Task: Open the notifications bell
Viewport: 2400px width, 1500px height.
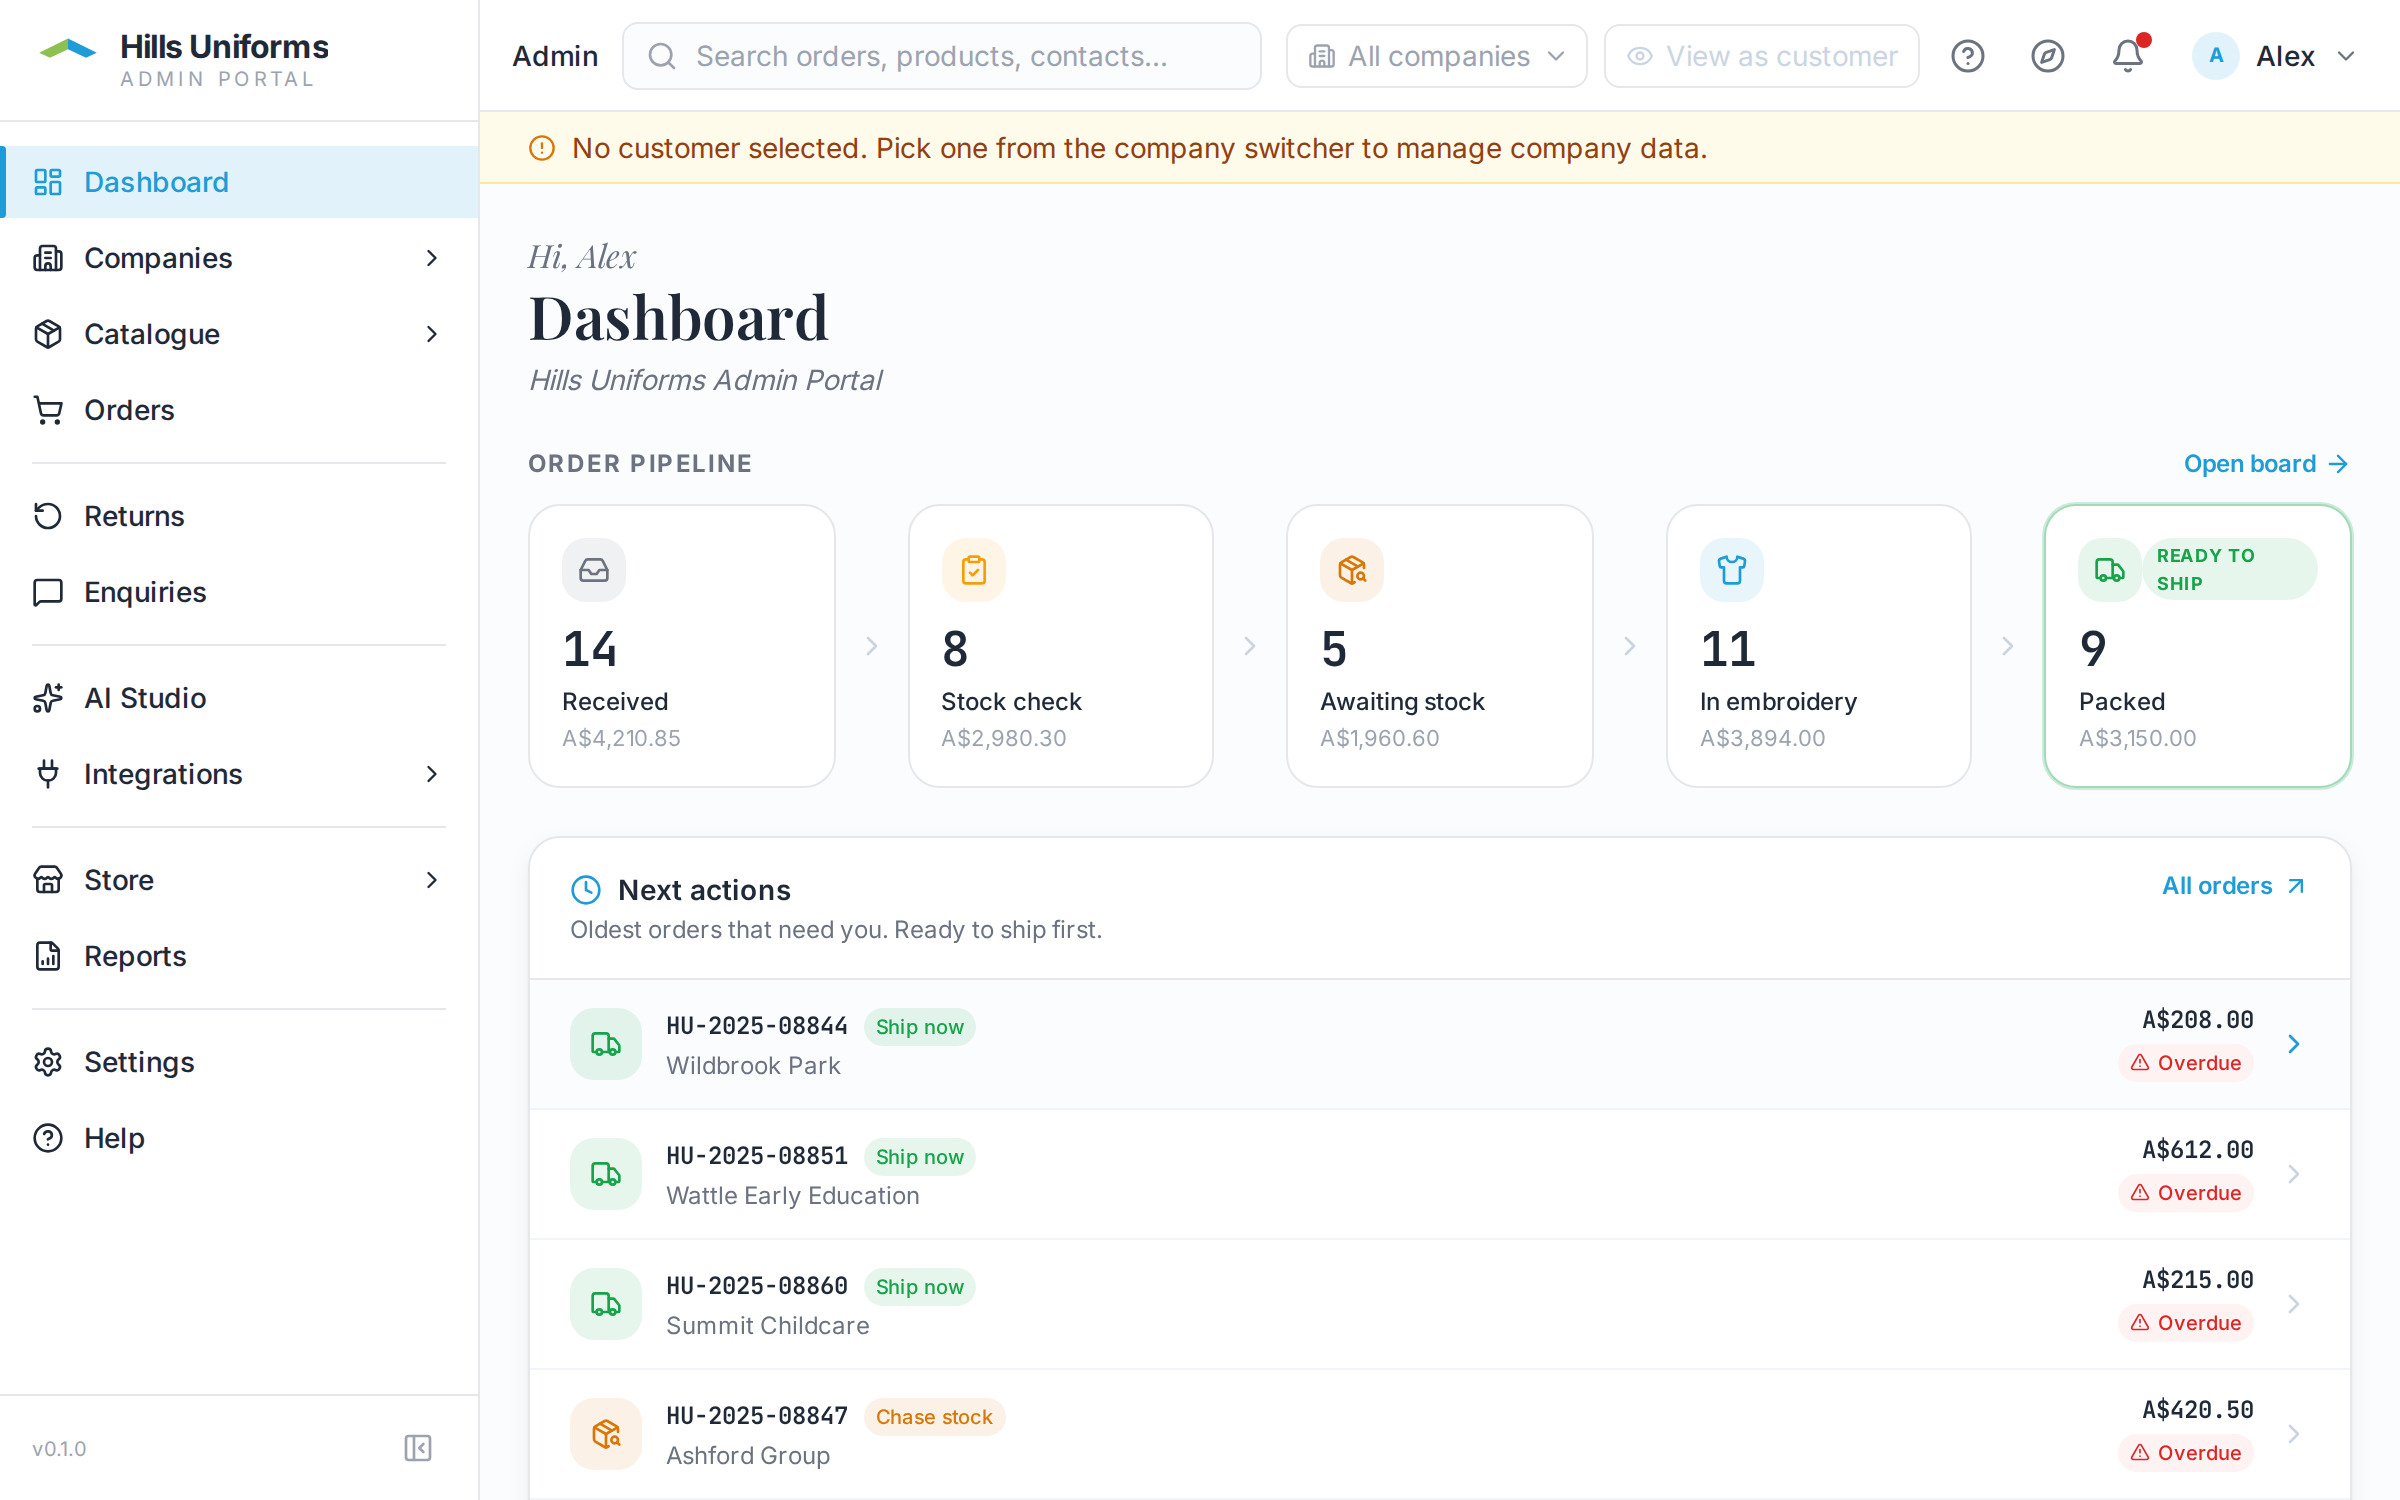Action: [2128, 56]
